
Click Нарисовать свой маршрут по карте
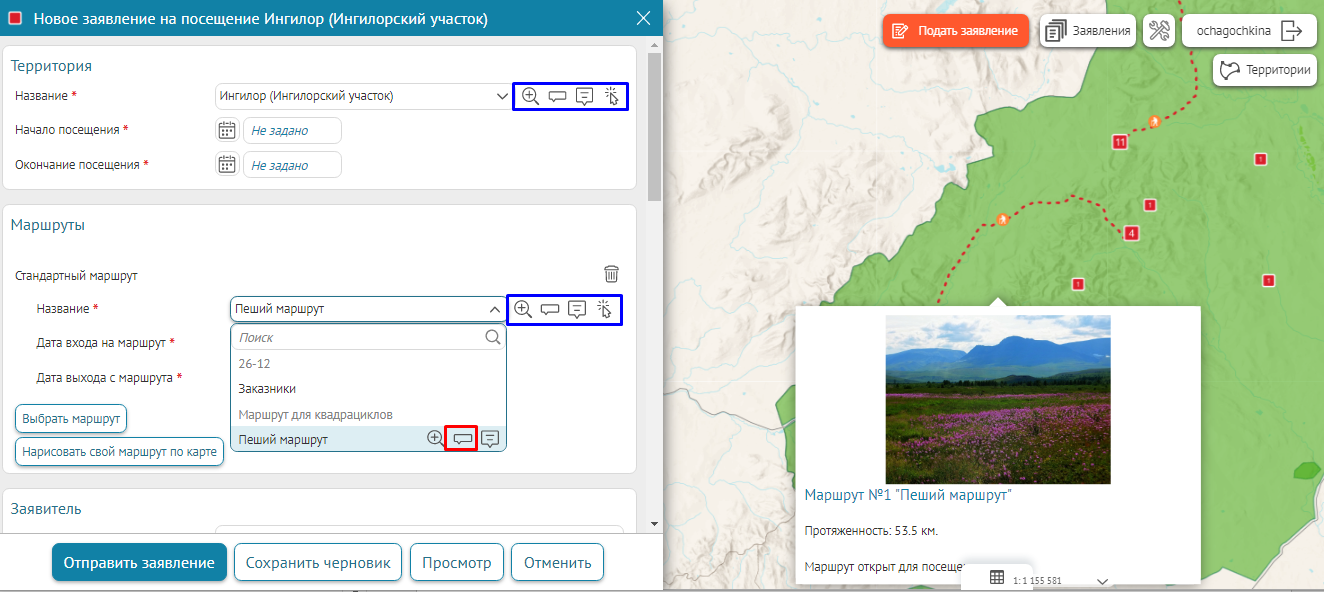(119, 451)
